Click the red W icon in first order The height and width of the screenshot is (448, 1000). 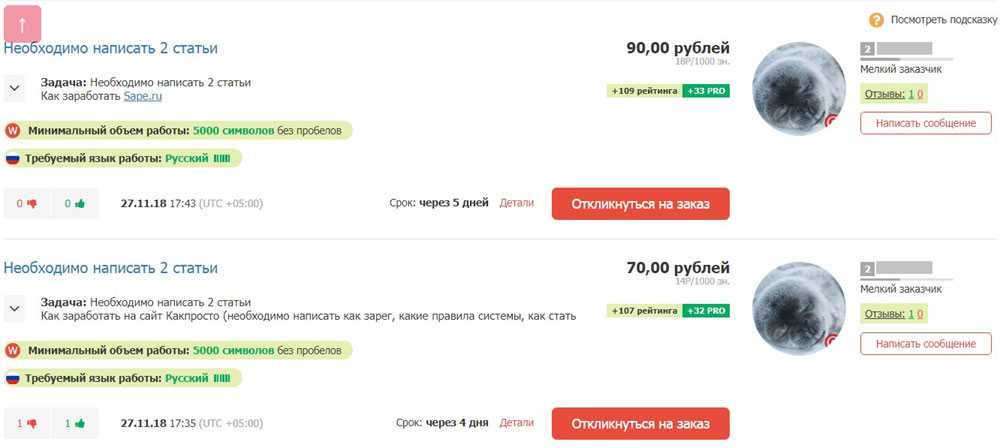point(13,130)
